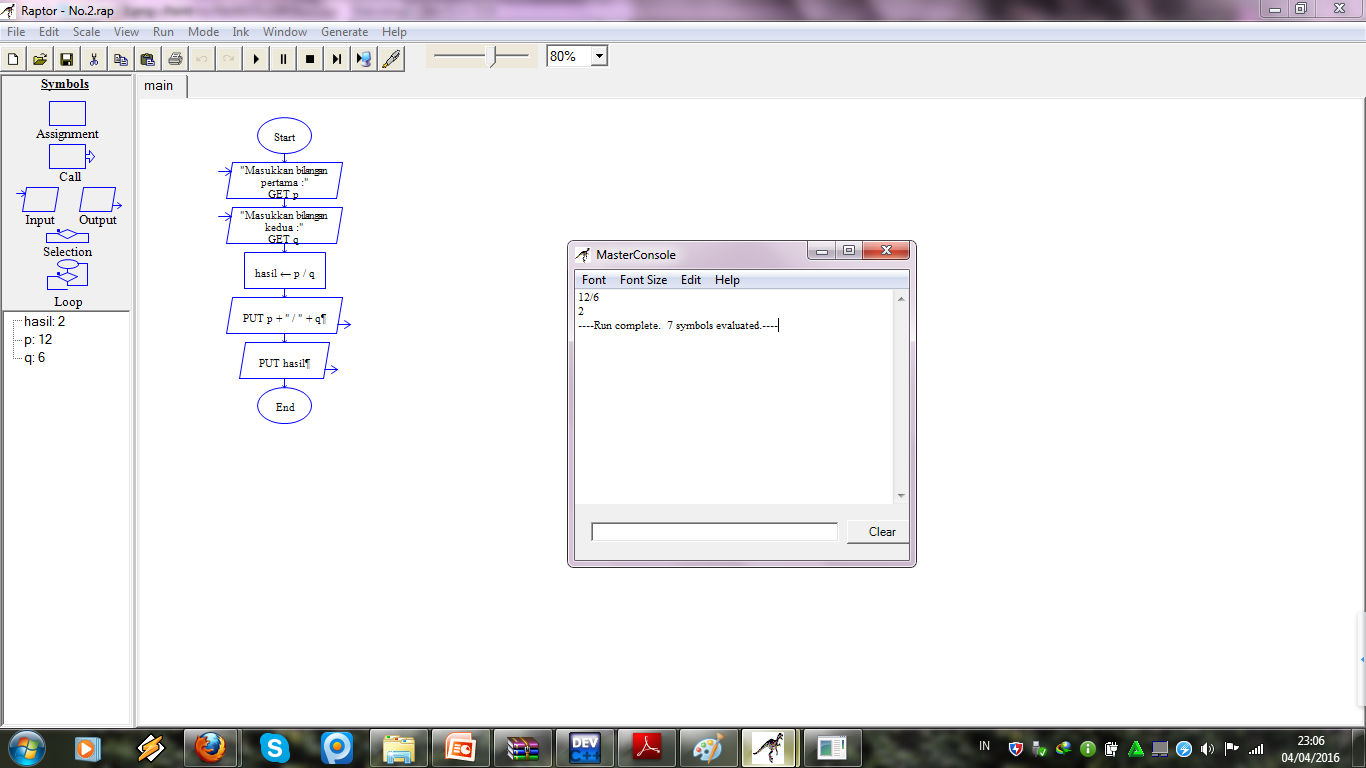Click the volume icon in system tray
The image size is (1366, 768).
pos(1207,748)
